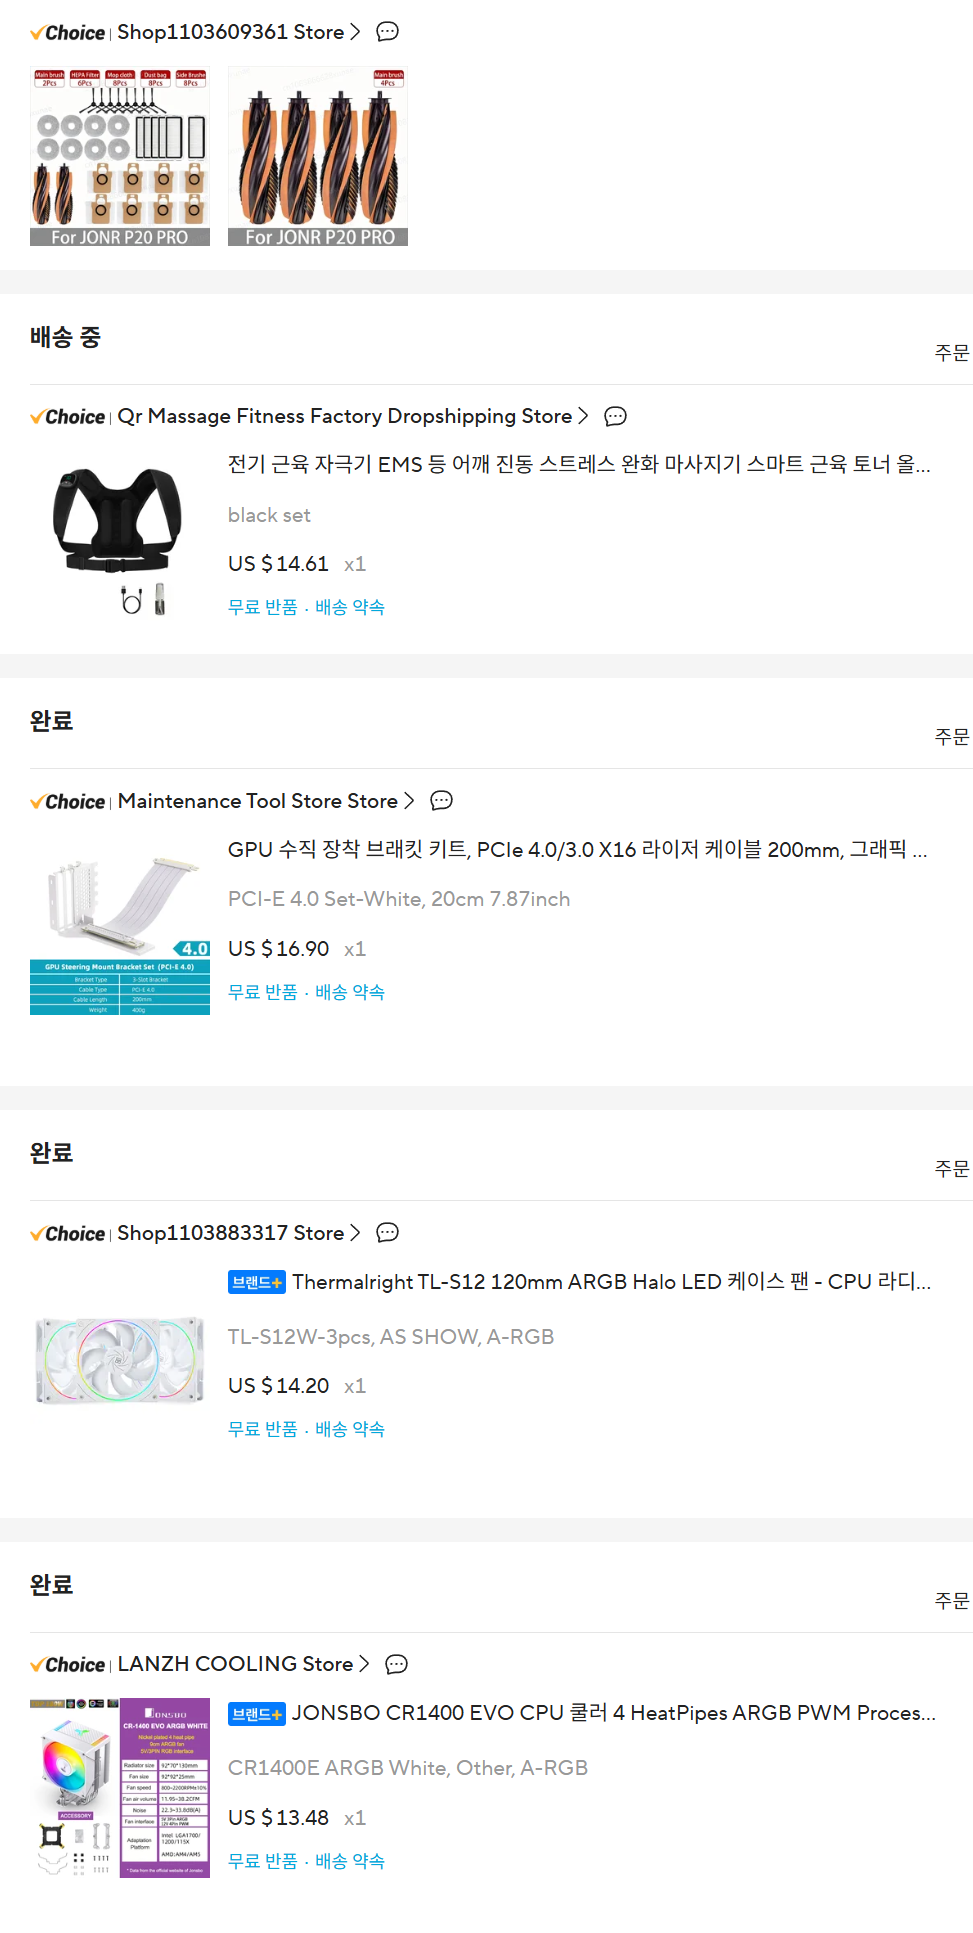Click 무료 반품 link under US $14.61 item
The width and height of the screenshot is (973, 1933).
[x=263, y=607]
